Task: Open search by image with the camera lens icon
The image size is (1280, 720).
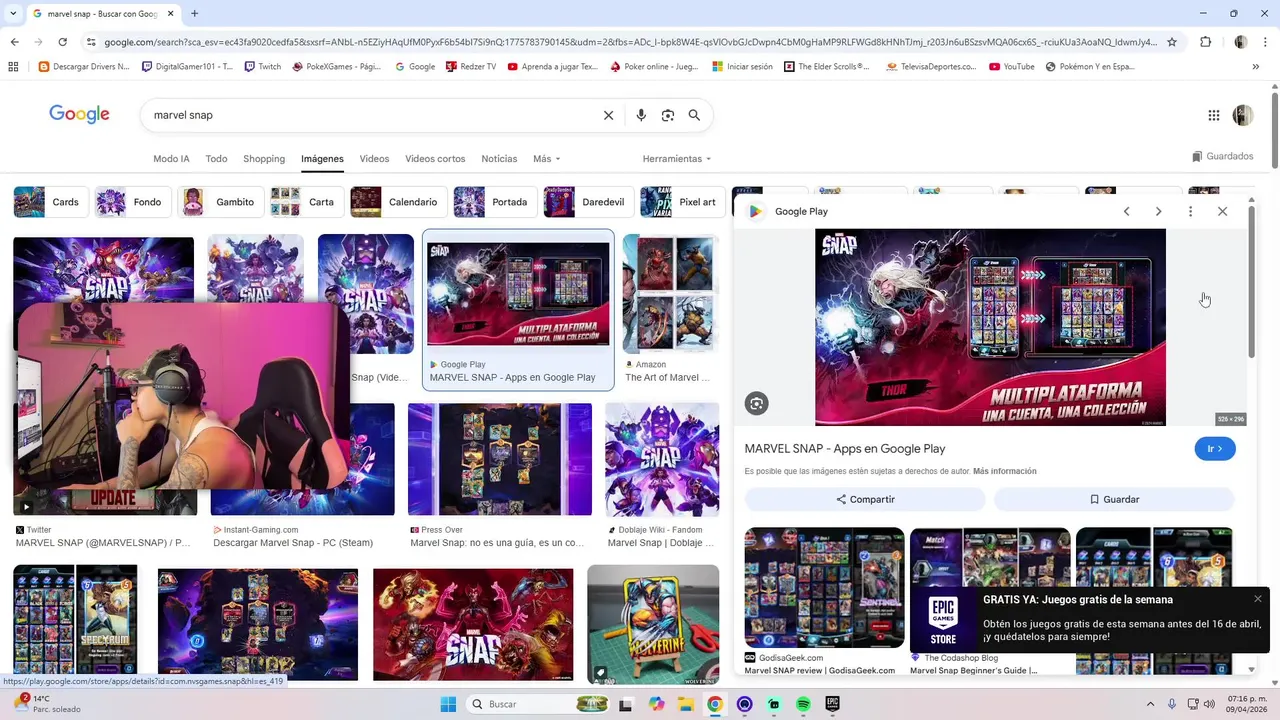Action: point(668,115)
